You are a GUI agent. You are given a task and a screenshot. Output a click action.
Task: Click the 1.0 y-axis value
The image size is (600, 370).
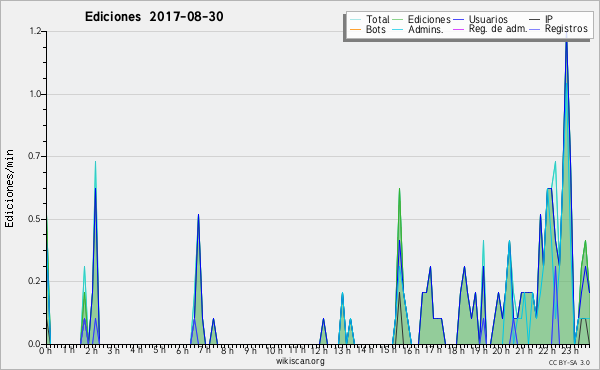pos(35,94)
